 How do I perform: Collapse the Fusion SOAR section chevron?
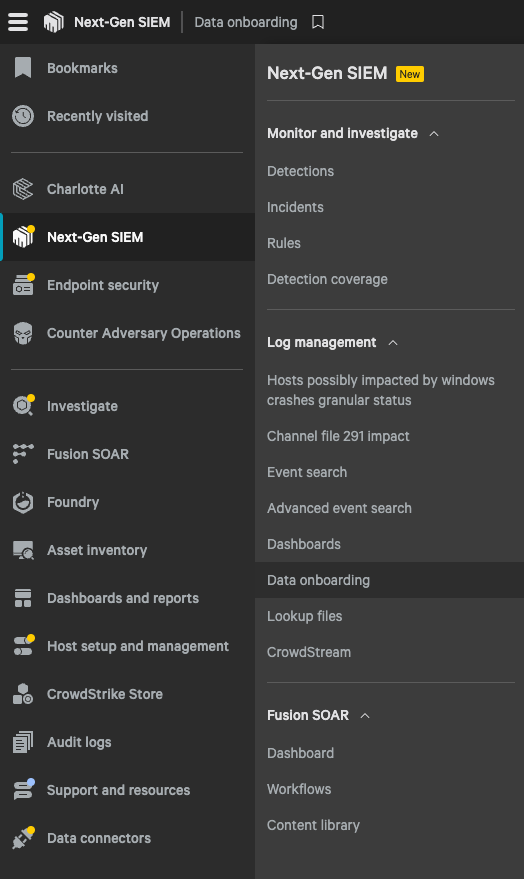point(365,715)
